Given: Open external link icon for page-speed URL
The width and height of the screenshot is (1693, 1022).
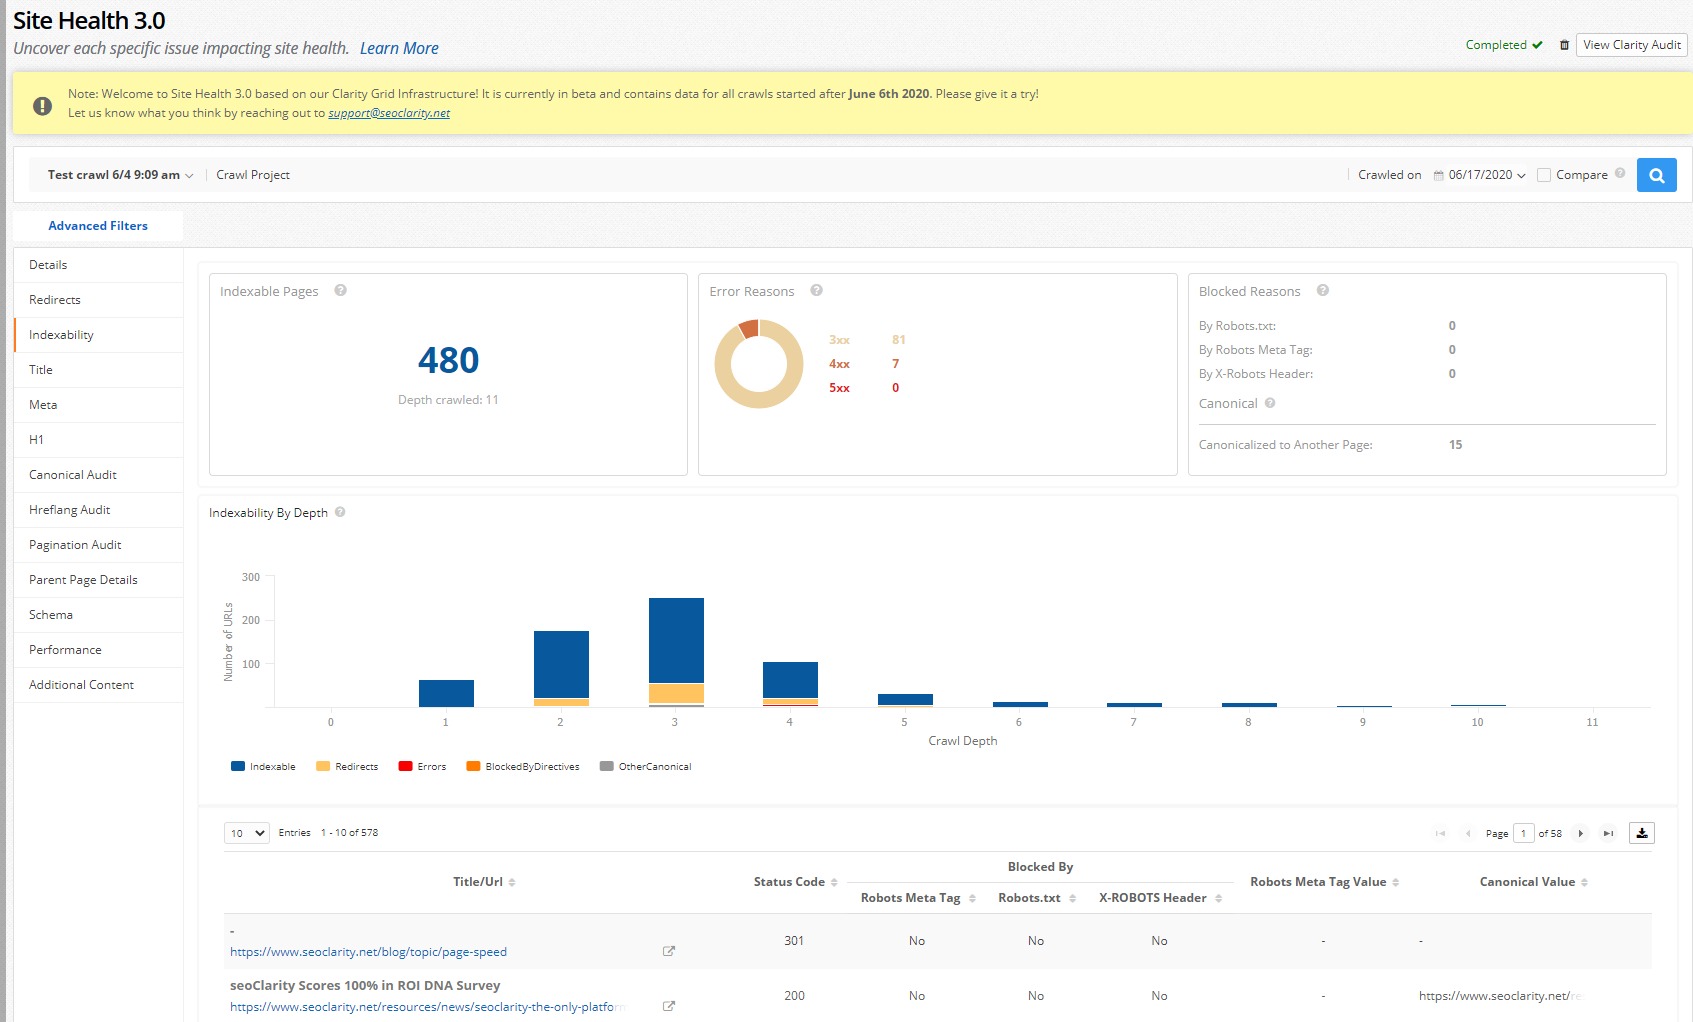Looking at the screenshot, I should click(669, 951).
